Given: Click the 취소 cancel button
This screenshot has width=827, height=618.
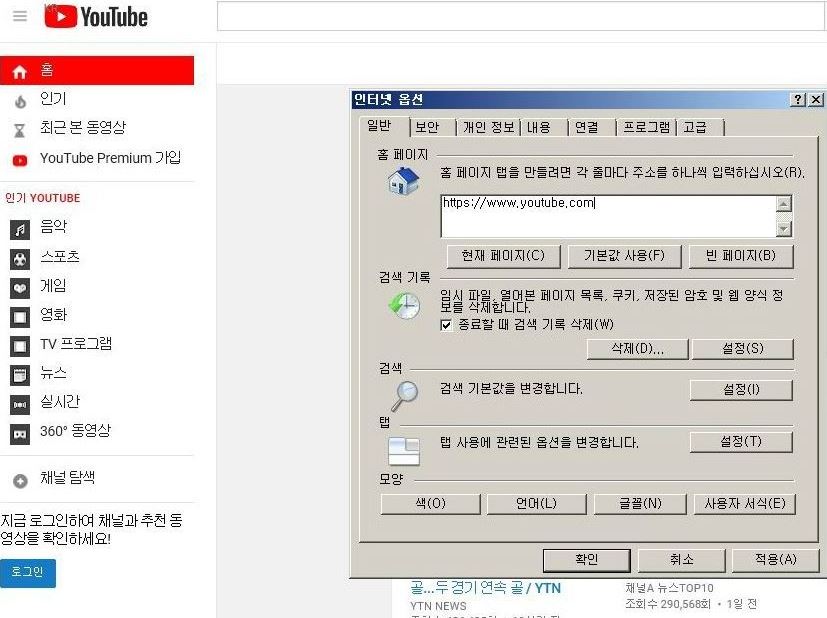Looking at the screenshot, I should pyautogui.click(x=681, y=560).
